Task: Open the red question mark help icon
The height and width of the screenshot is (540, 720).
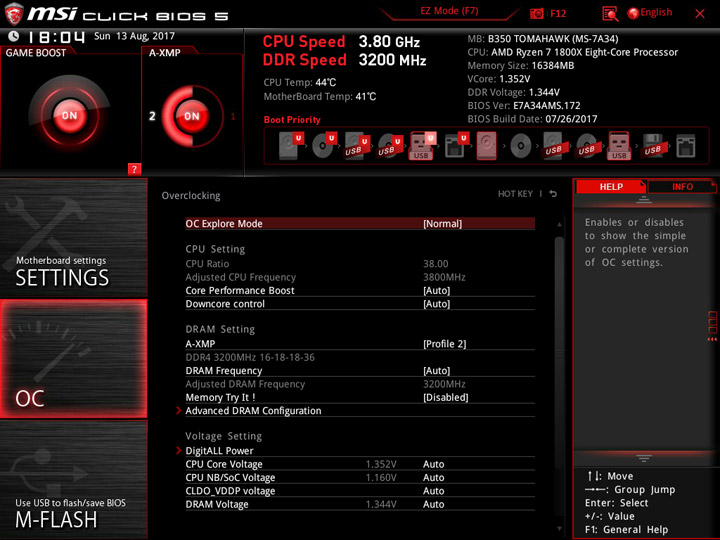Action: click(x=134, y=169)
